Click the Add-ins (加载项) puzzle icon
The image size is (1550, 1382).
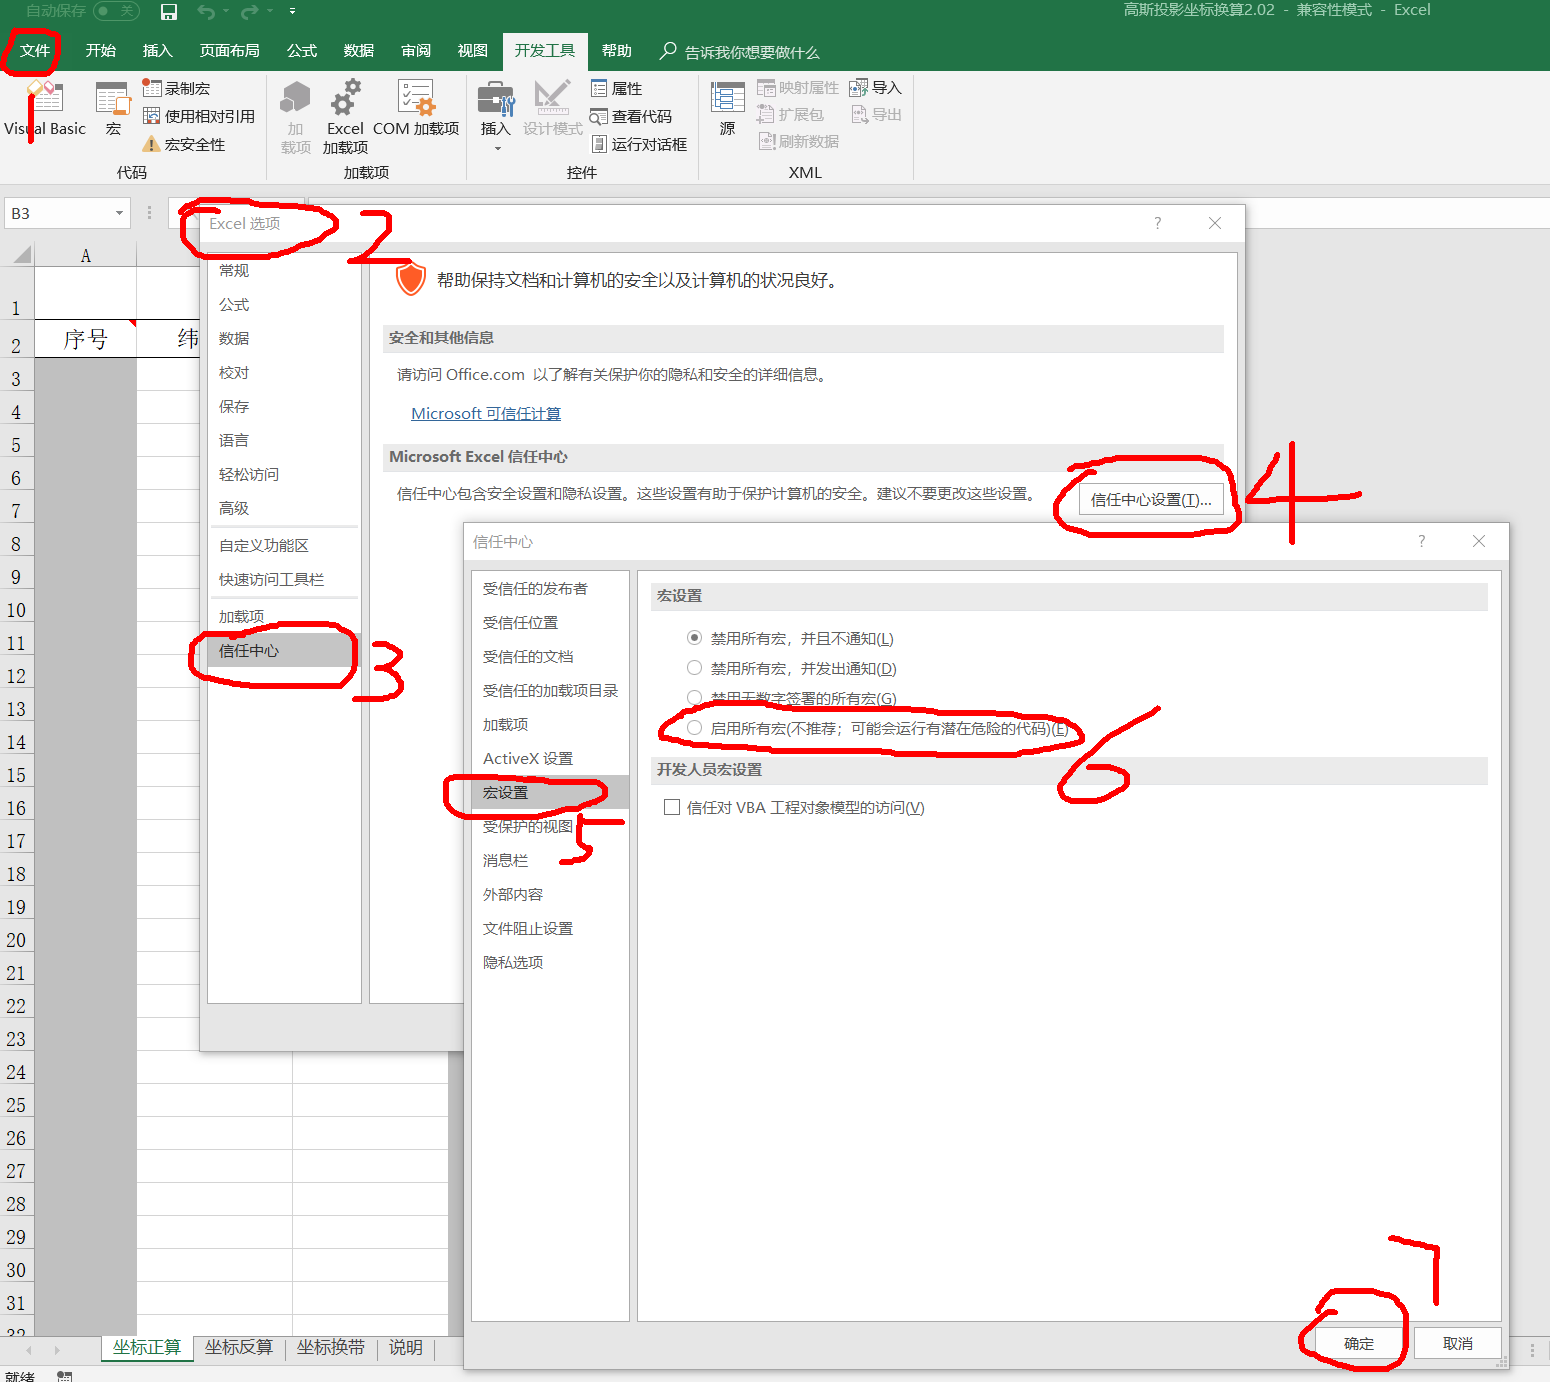point(296,99)
